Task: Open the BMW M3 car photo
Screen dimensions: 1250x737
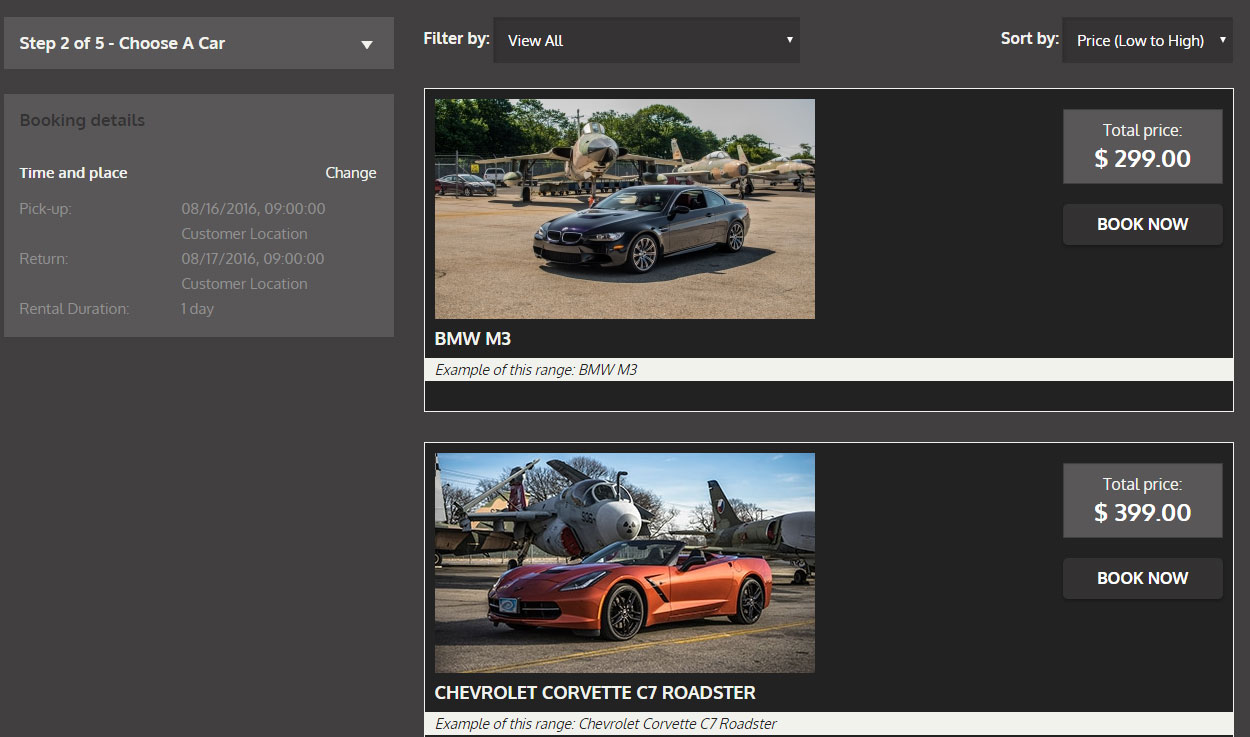Action: [x=625, y=209]
